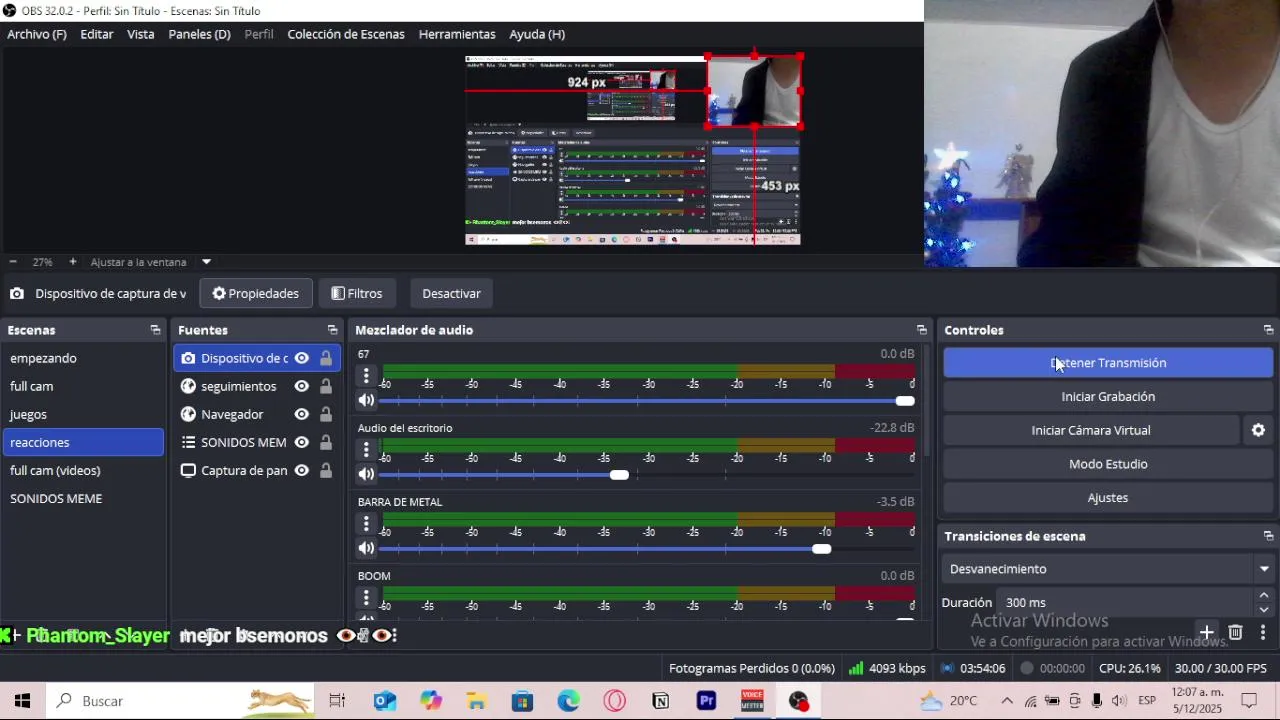
Task: Enable Modo Estudio
Action: (1108, 464)
